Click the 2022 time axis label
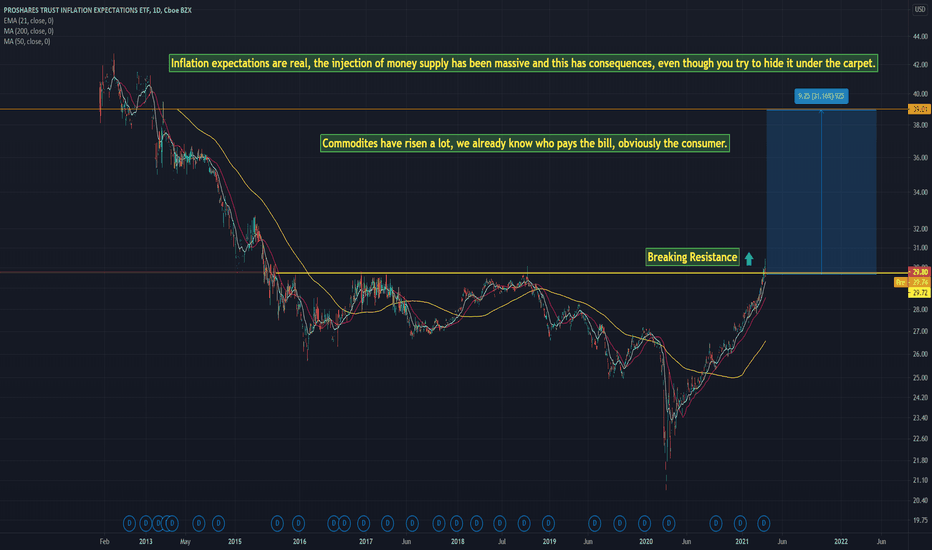 [x=841, y=542]
